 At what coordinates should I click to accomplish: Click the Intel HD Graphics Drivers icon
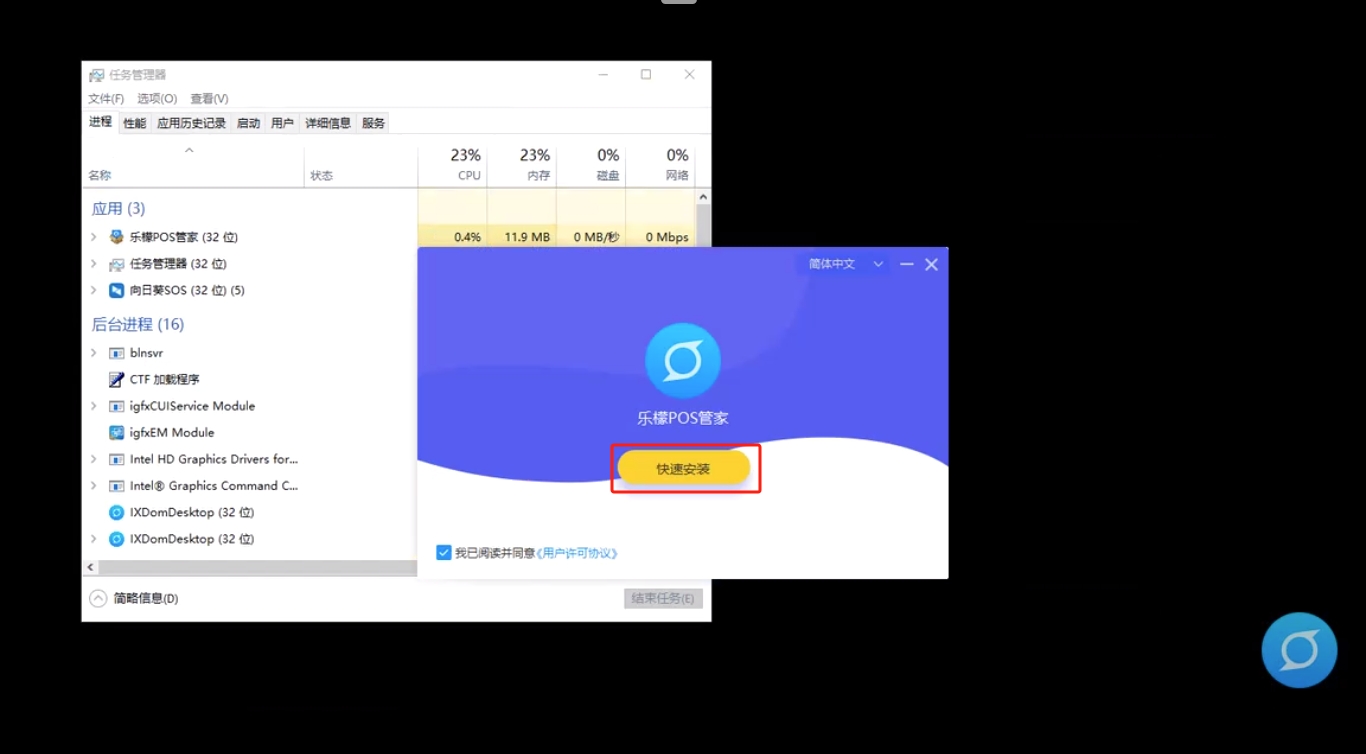click(117, 459)
